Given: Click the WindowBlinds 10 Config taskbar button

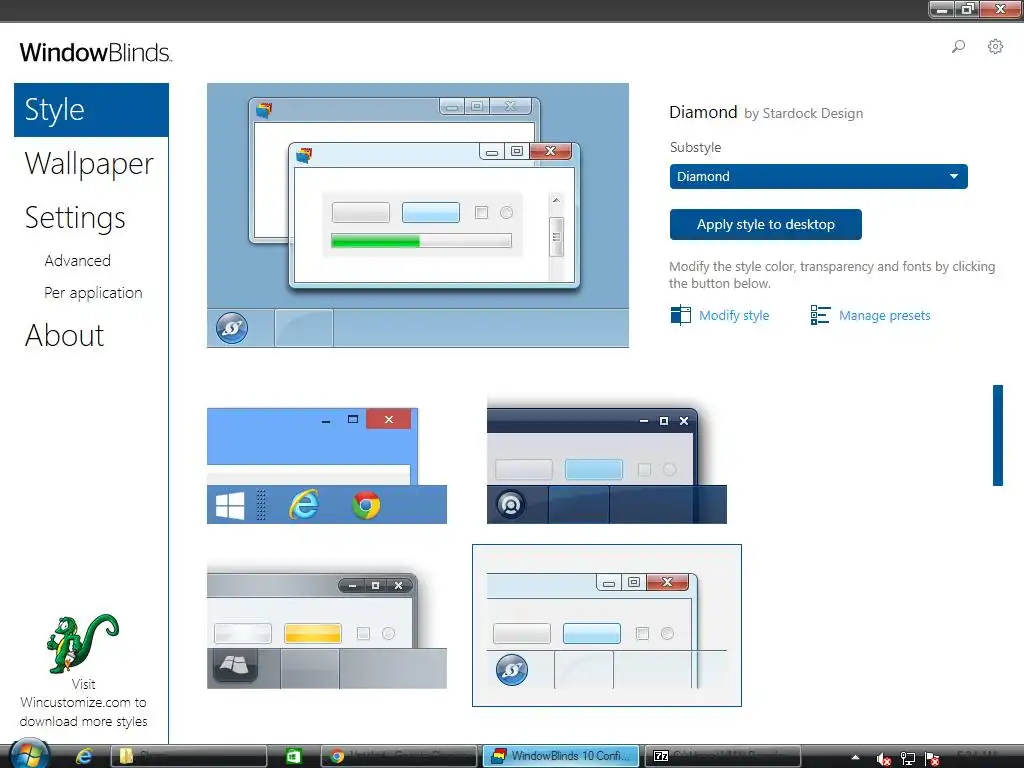Looking at the screenshot, I should [562, 756].
